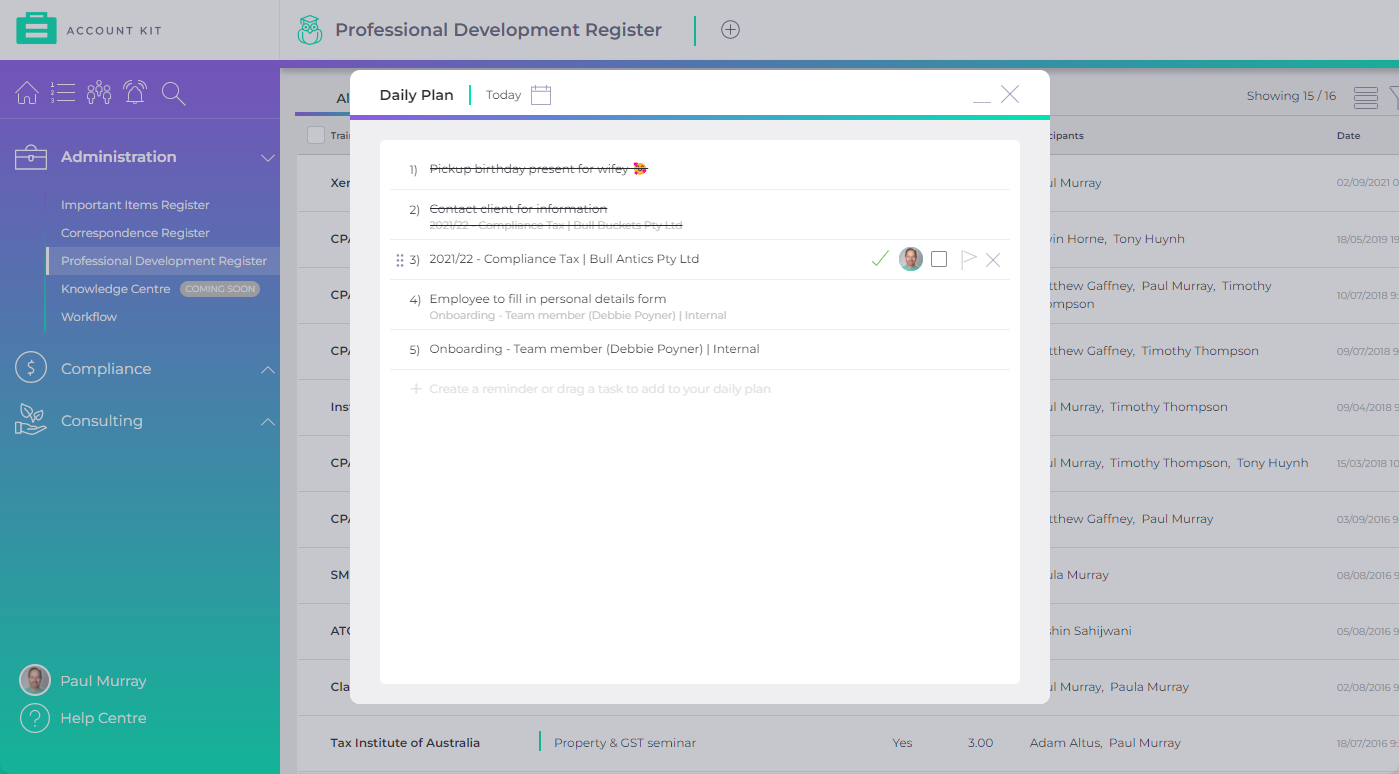Open the numbered task list icon
The height and width of the screenshot is (774, 1399).
[63, 93]
